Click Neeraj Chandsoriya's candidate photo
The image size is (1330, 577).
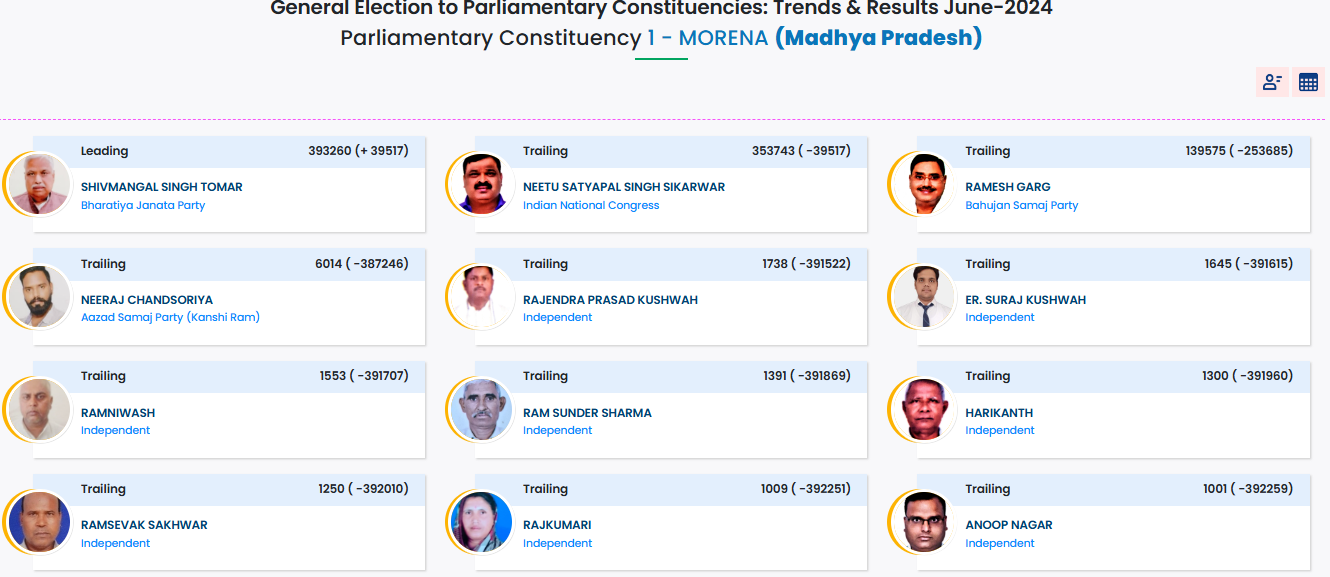tap(40, 297)
